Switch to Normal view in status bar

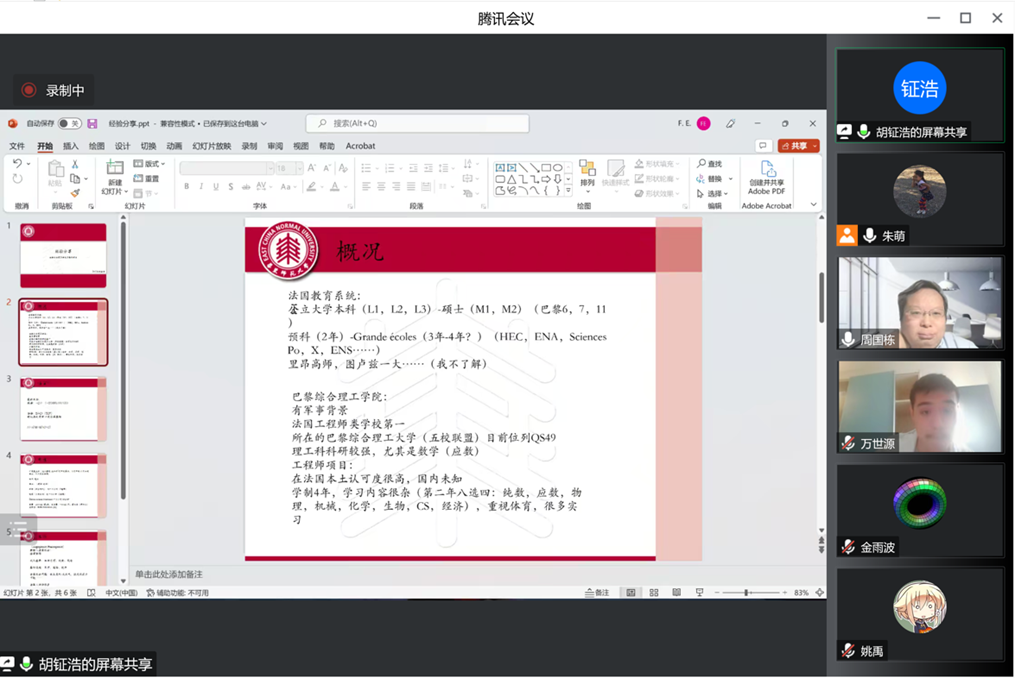pos(631,593)
